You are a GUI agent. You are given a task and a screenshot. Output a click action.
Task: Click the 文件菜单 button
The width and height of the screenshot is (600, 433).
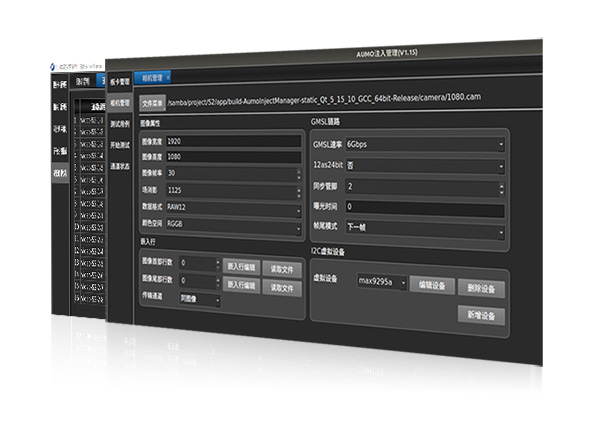(x=152, y=103)
